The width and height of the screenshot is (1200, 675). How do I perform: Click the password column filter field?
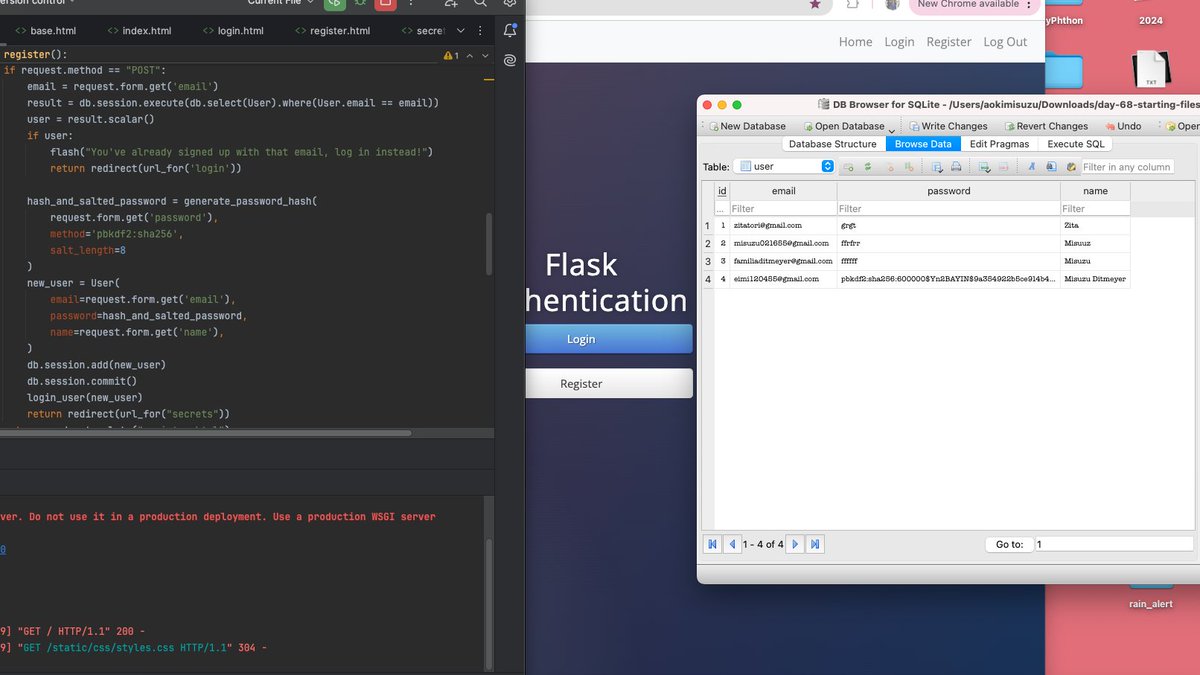(x=948, y=209)
